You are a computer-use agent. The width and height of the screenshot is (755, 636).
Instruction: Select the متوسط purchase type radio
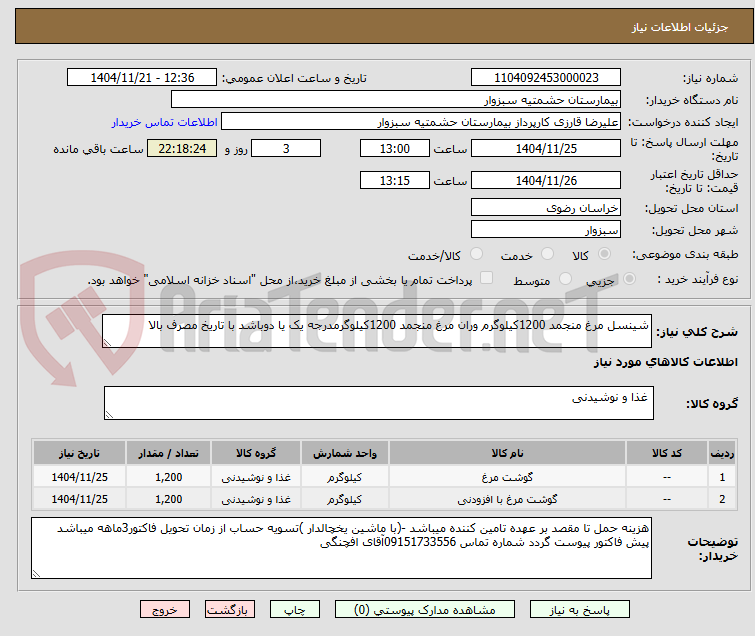565,279
